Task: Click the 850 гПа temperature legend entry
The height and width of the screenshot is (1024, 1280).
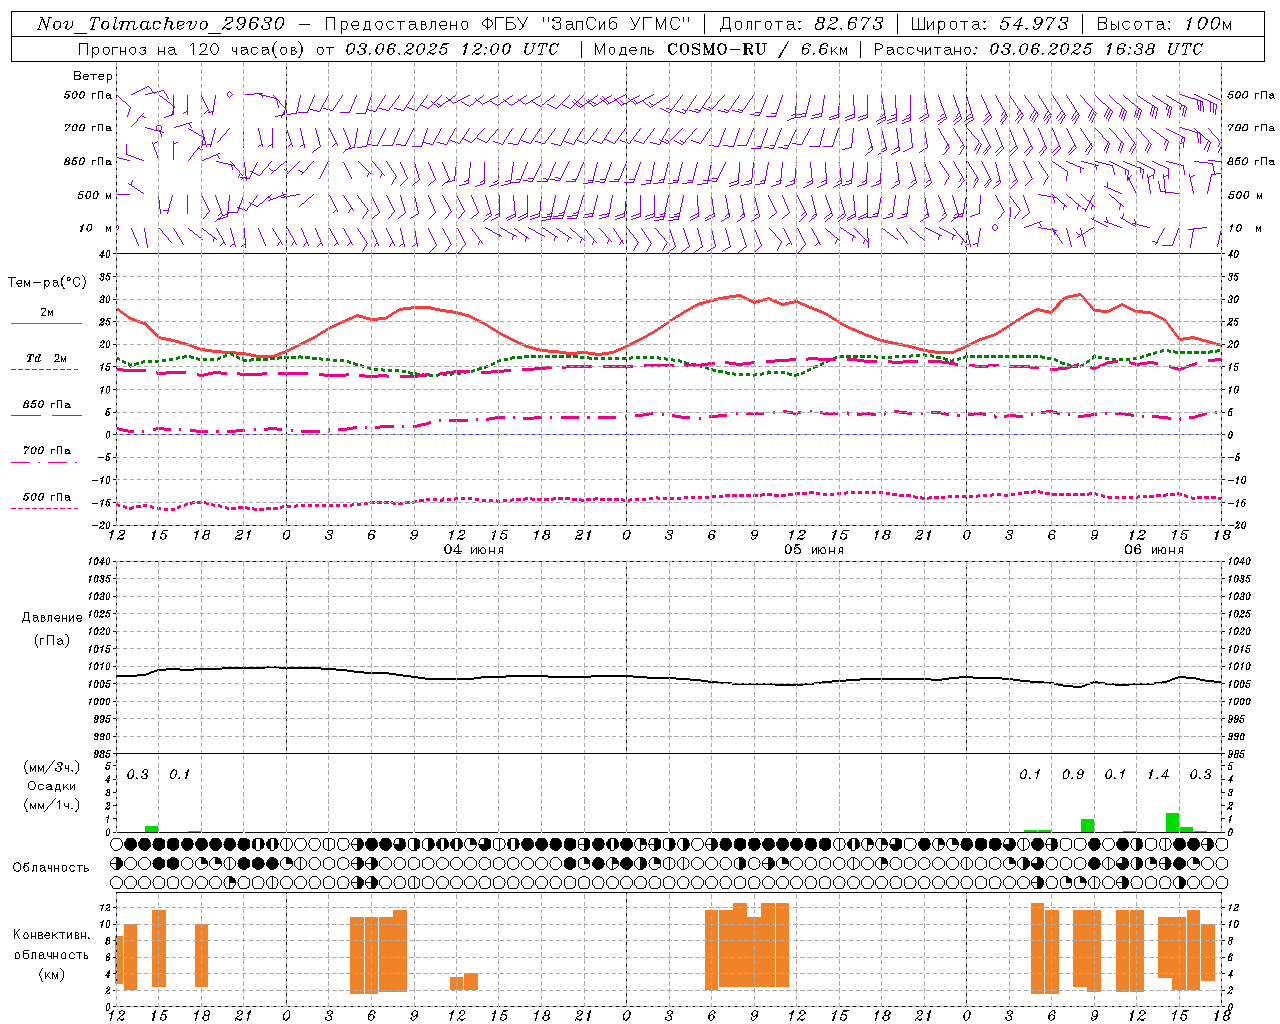Action: (x=47, y=405)
